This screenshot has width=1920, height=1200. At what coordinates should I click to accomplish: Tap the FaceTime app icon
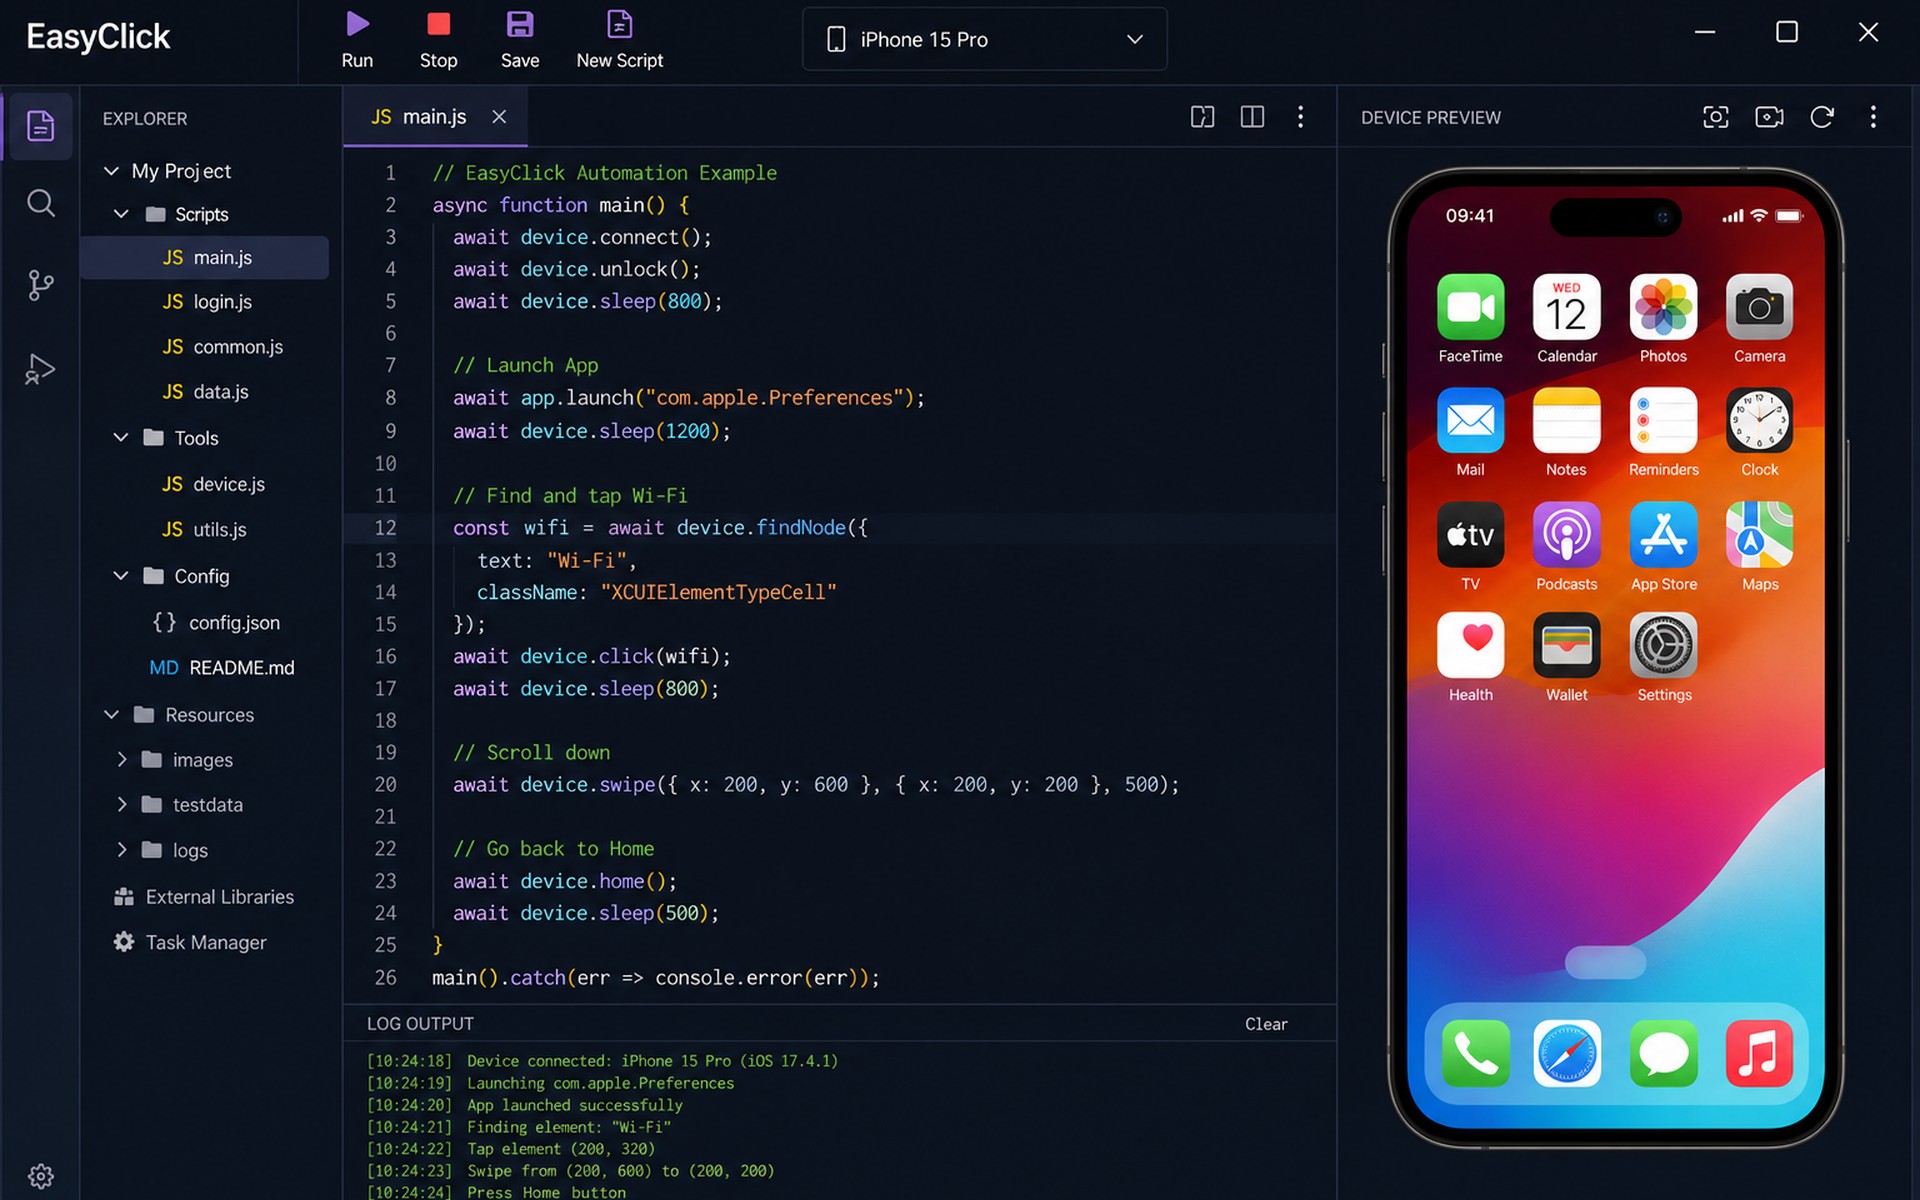tap(1470, 307)
